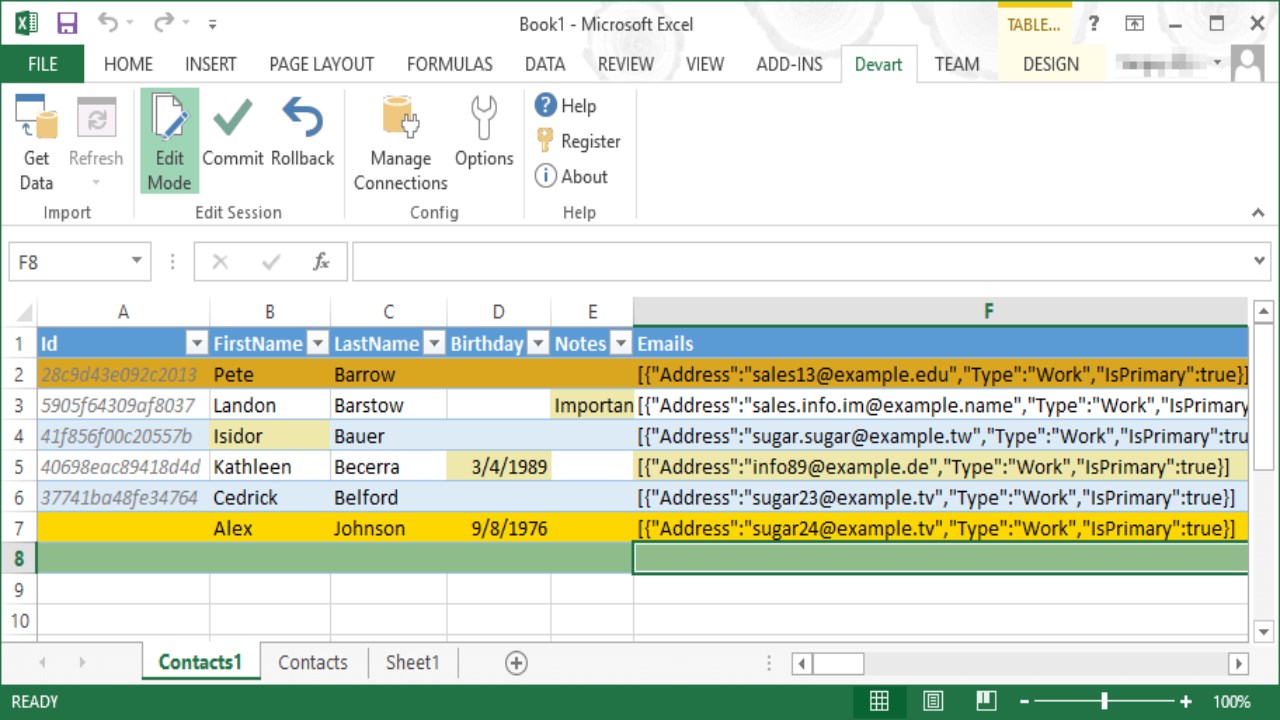Click the horizontal scrollbar right arrow

coord(1238,663)
